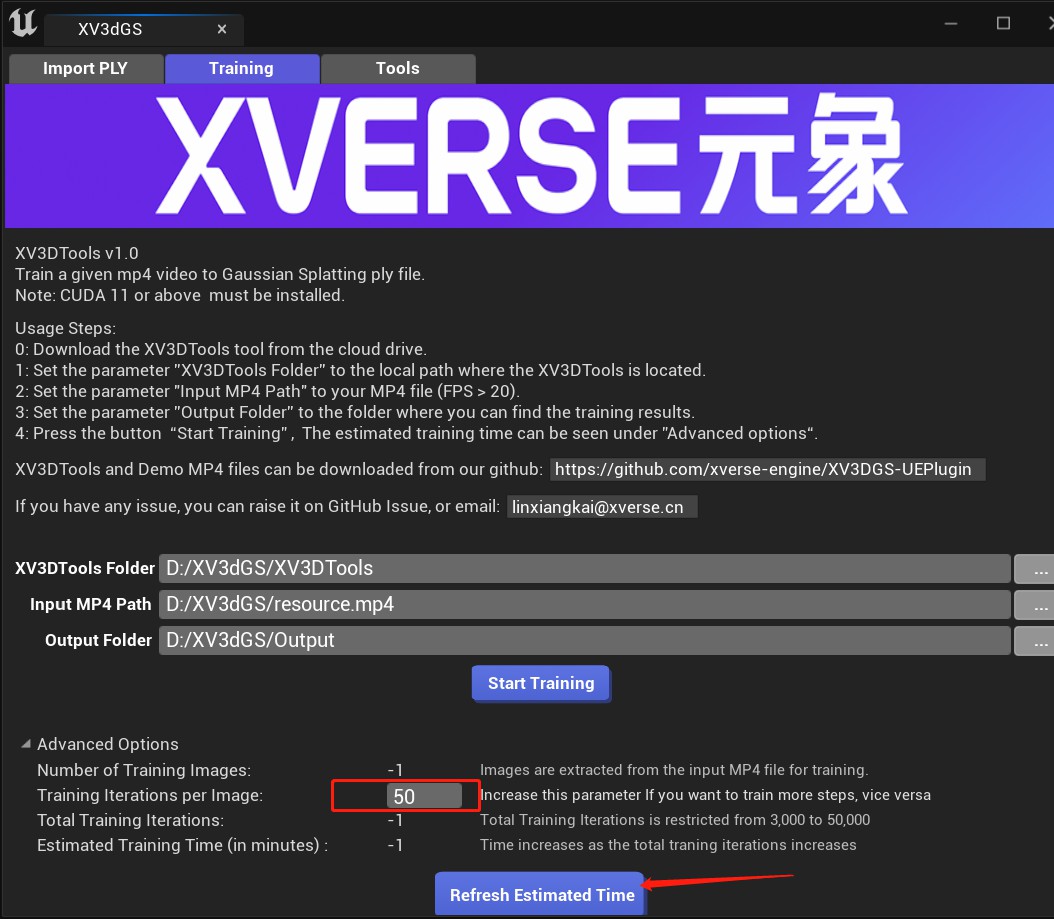
Task: Switch to the Tools tab
Action: tap(398, 69)
